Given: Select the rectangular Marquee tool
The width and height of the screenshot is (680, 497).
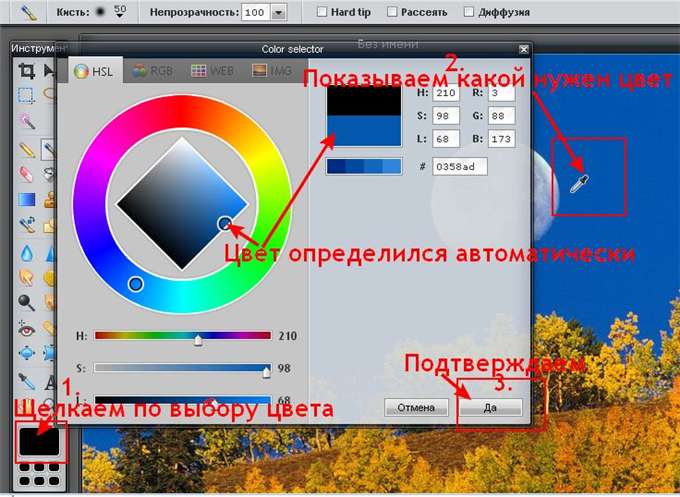Looking at the screenshot, I should (x=27, y=95).
